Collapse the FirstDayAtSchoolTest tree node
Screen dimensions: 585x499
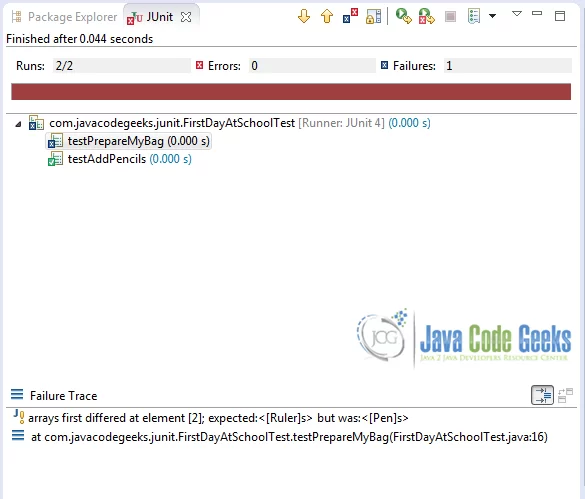click(18, 124)
